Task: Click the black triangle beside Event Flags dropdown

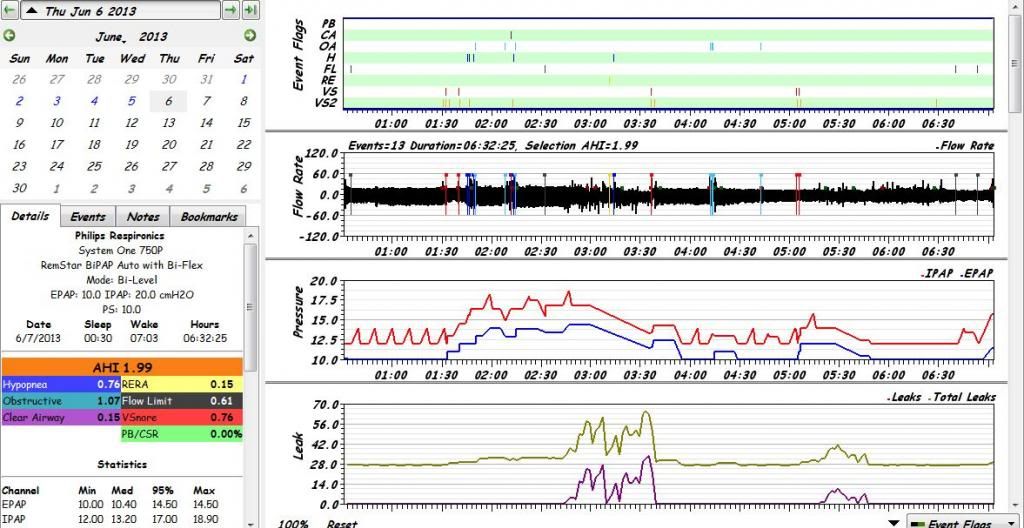Action: (893, 522)
